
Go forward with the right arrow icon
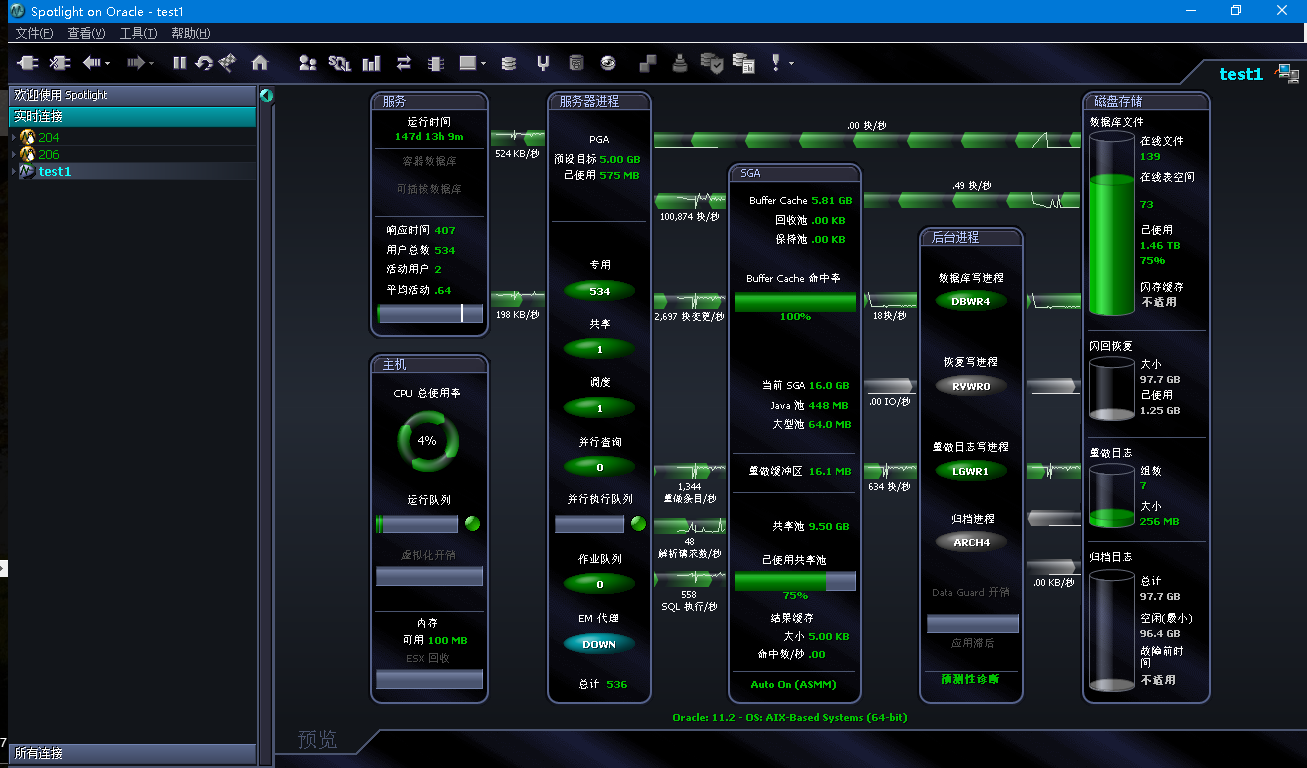[136, 63]
